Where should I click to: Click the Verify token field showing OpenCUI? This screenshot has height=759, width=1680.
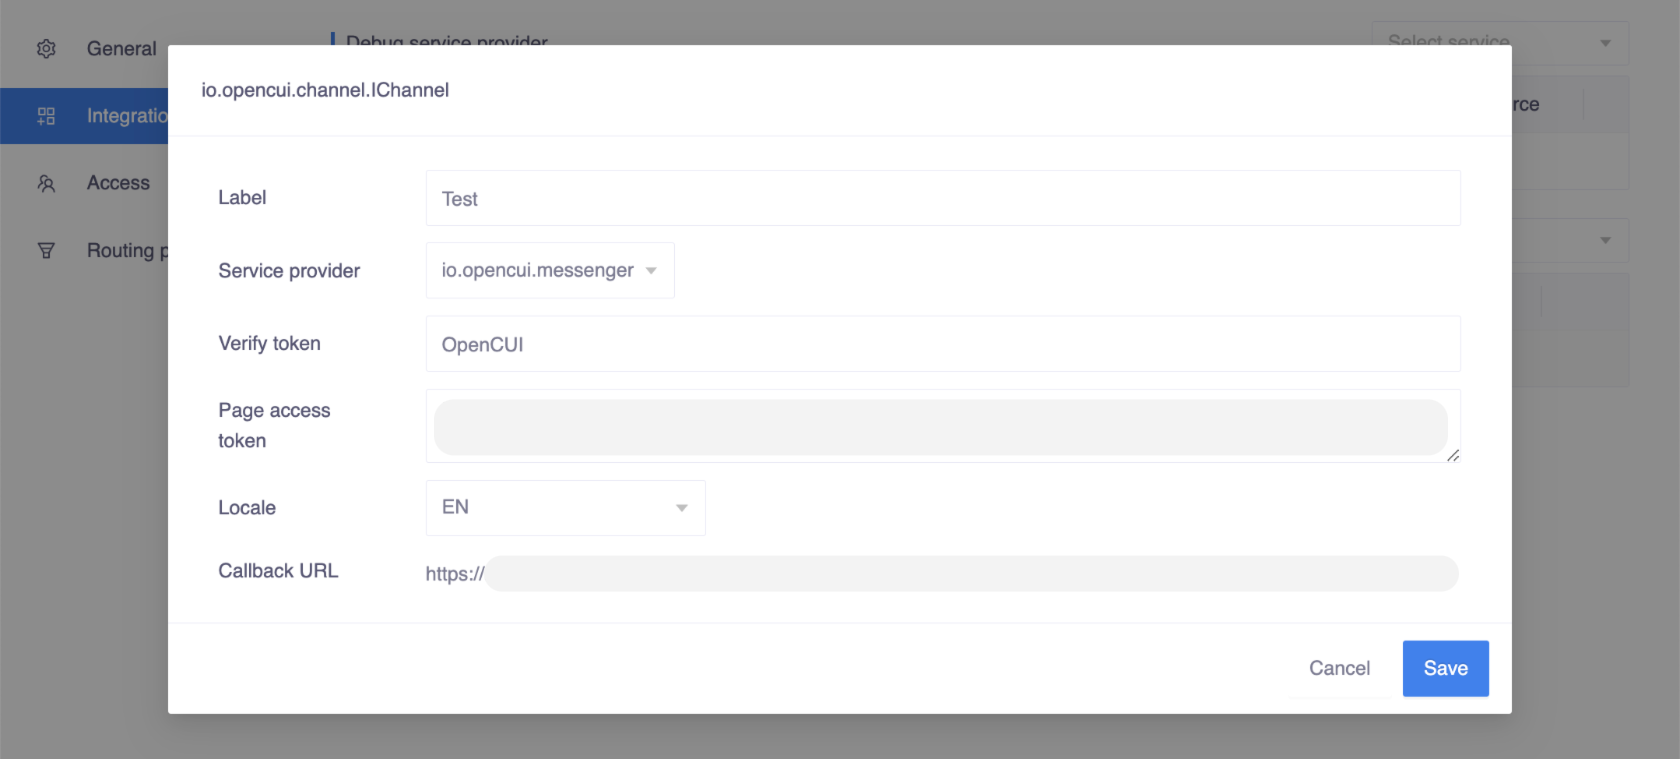pos(941,343)
